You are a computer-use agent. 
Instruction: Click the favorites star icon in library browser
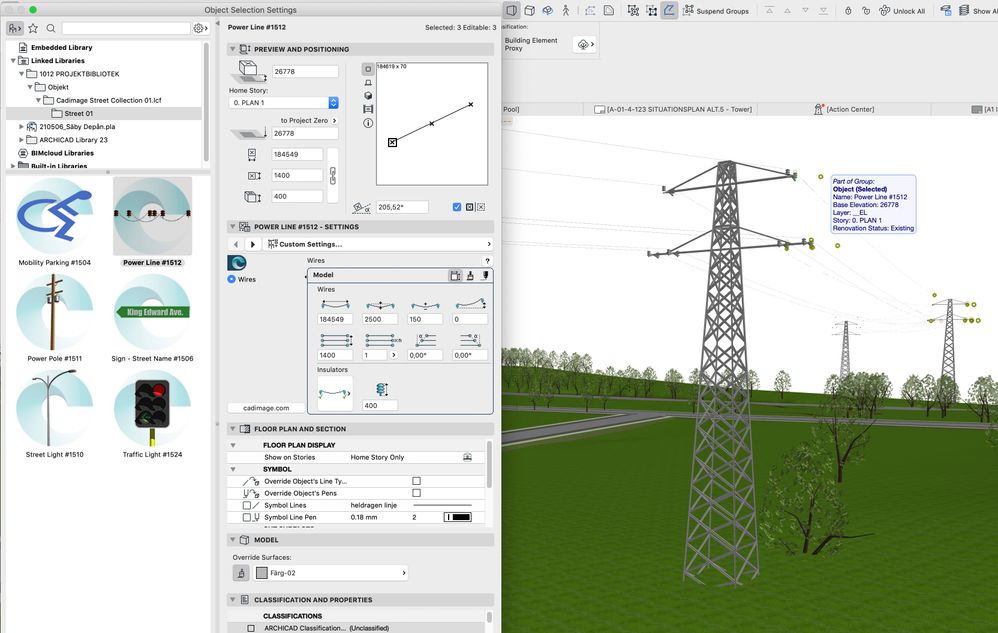33,28
